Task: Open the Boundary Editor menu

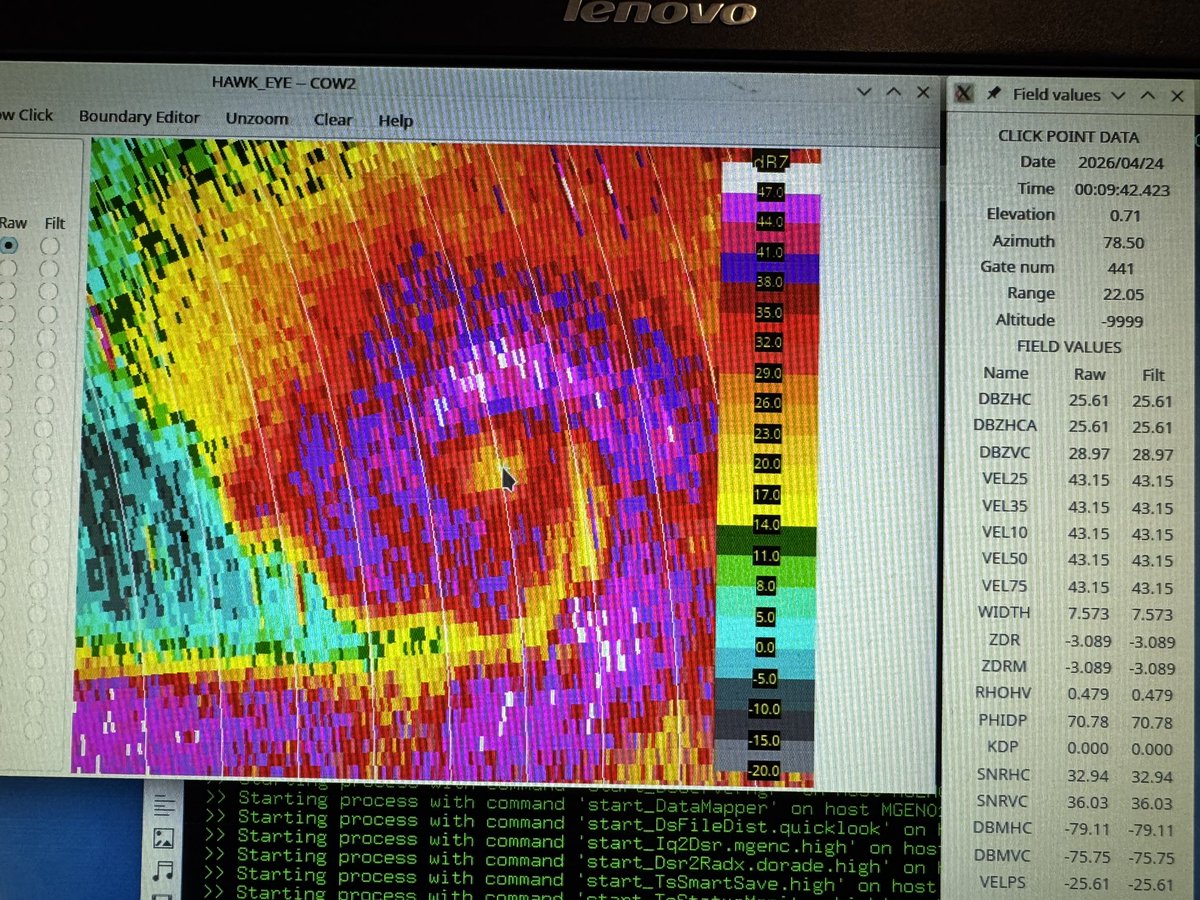Action: coord(139,117)
